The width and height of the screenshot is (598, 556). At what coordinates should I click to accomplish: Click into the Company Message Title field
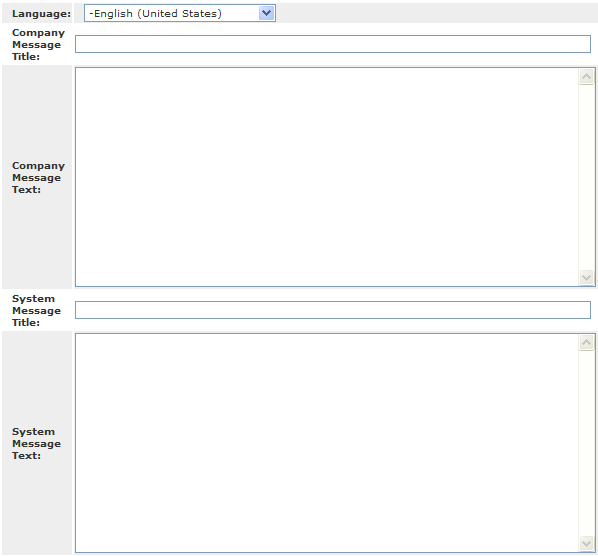click(333, 44)
